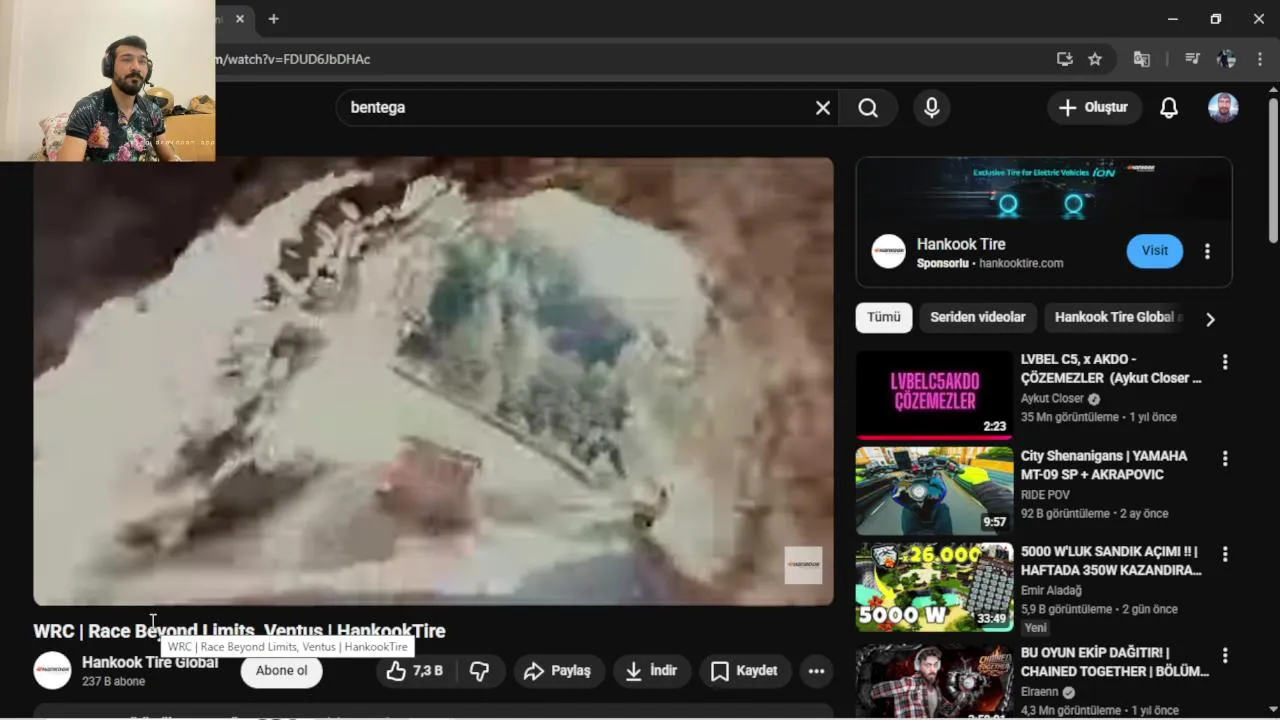Clear the bentega search text
1280x720 pixels.
[x=822, y=108]
